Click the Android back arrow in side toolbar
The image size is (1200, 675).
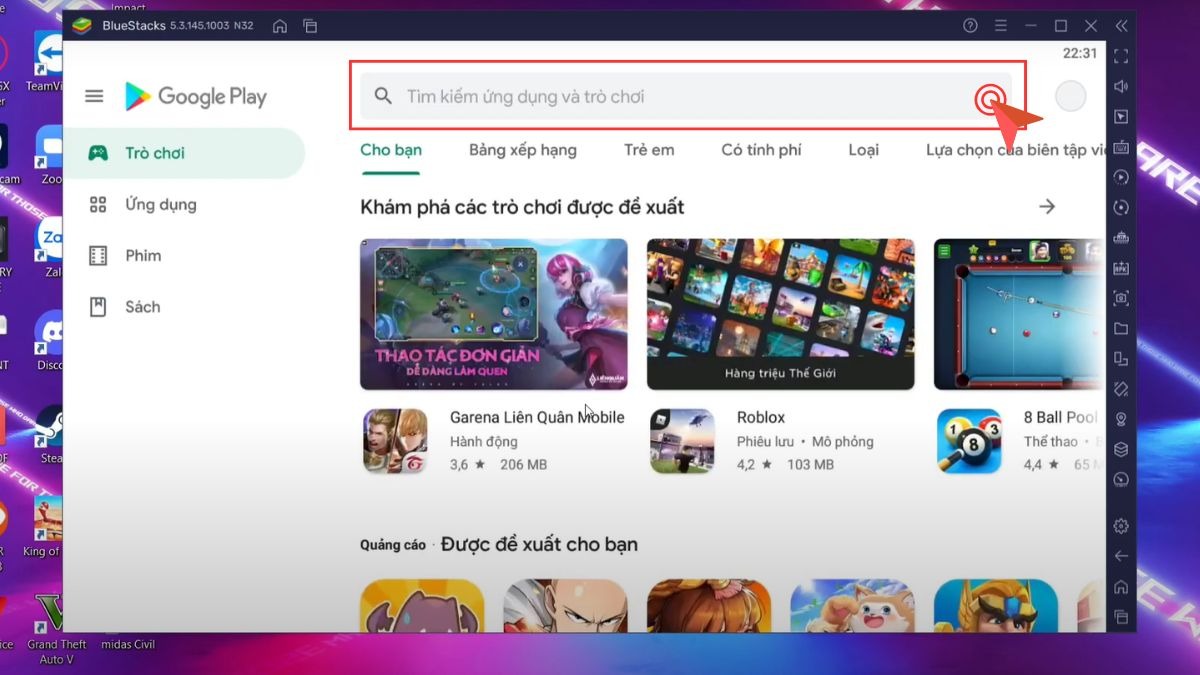[x=1121, y=556]
